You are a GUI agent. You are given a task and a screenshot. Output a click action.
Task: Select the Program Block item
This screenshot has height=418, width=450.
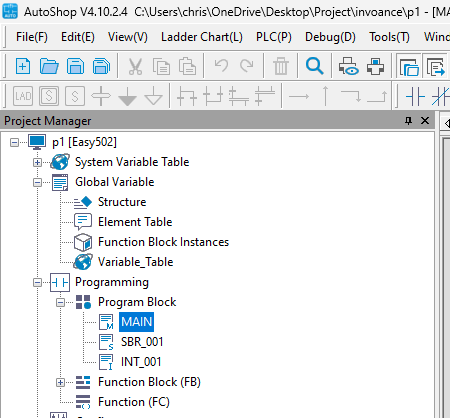tap(137, 302)
